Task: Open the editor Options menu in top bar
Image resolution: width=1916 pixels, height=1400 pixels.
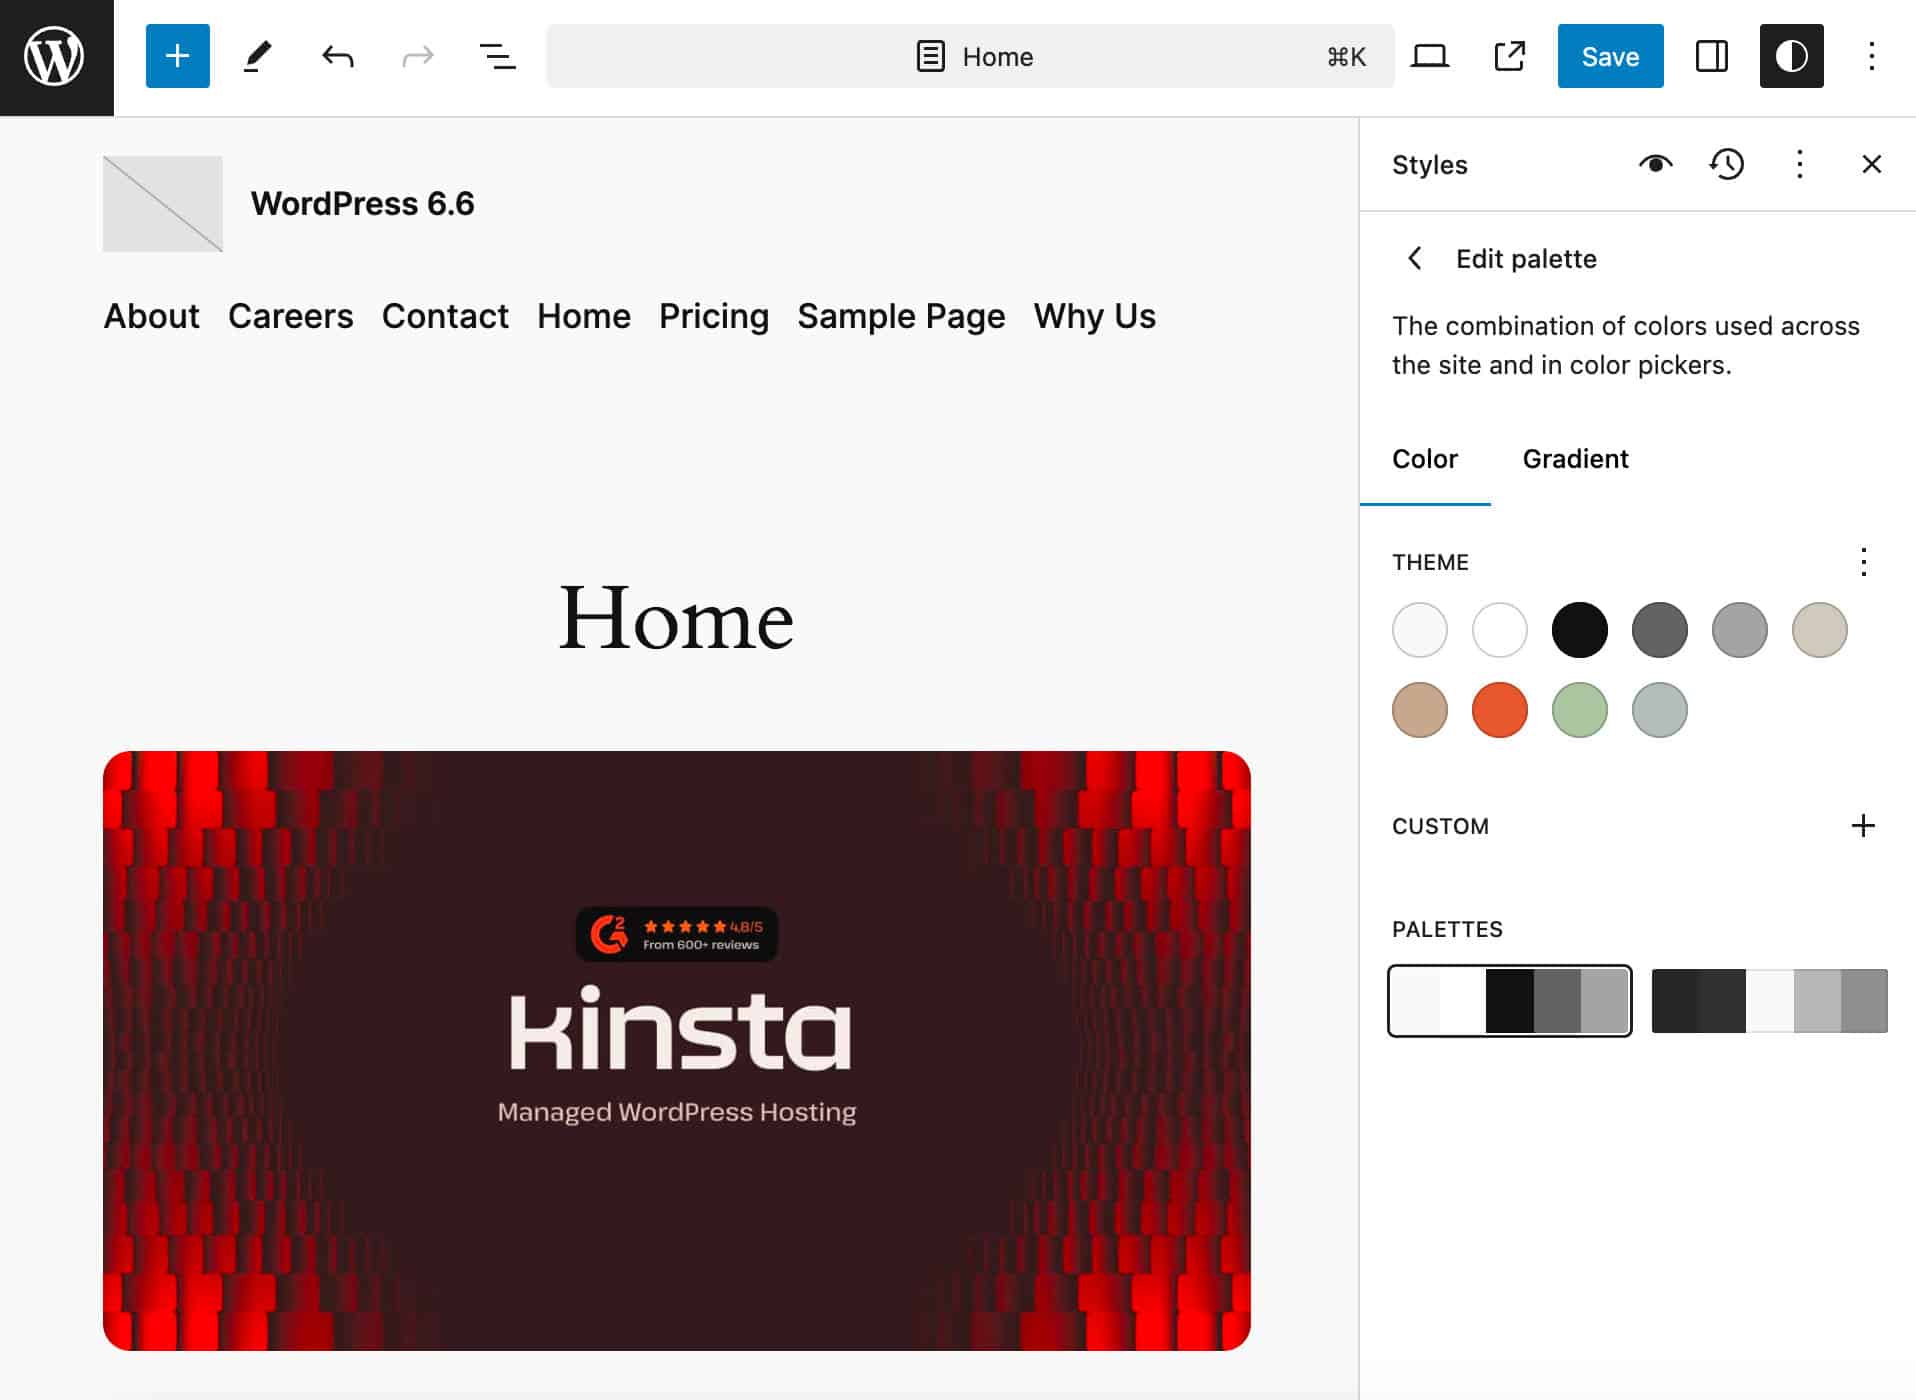Action: 1871,56
